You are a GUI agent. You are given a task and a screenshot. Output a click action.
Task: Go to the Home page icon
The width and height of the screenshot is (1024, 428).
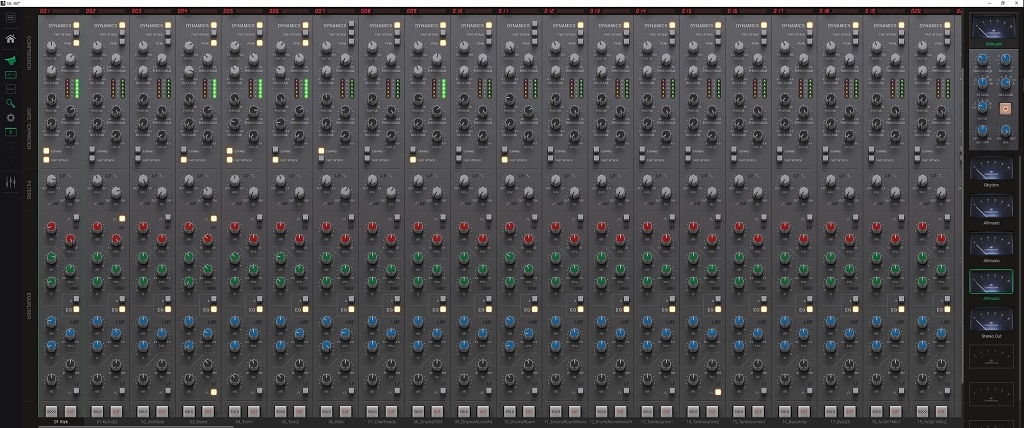10,39
